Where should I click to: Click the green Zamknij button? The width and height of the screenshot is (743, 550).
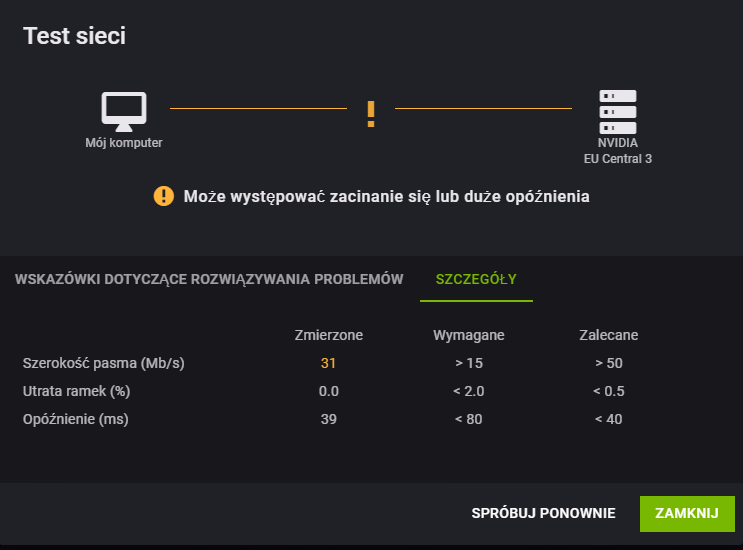(687, 513)
